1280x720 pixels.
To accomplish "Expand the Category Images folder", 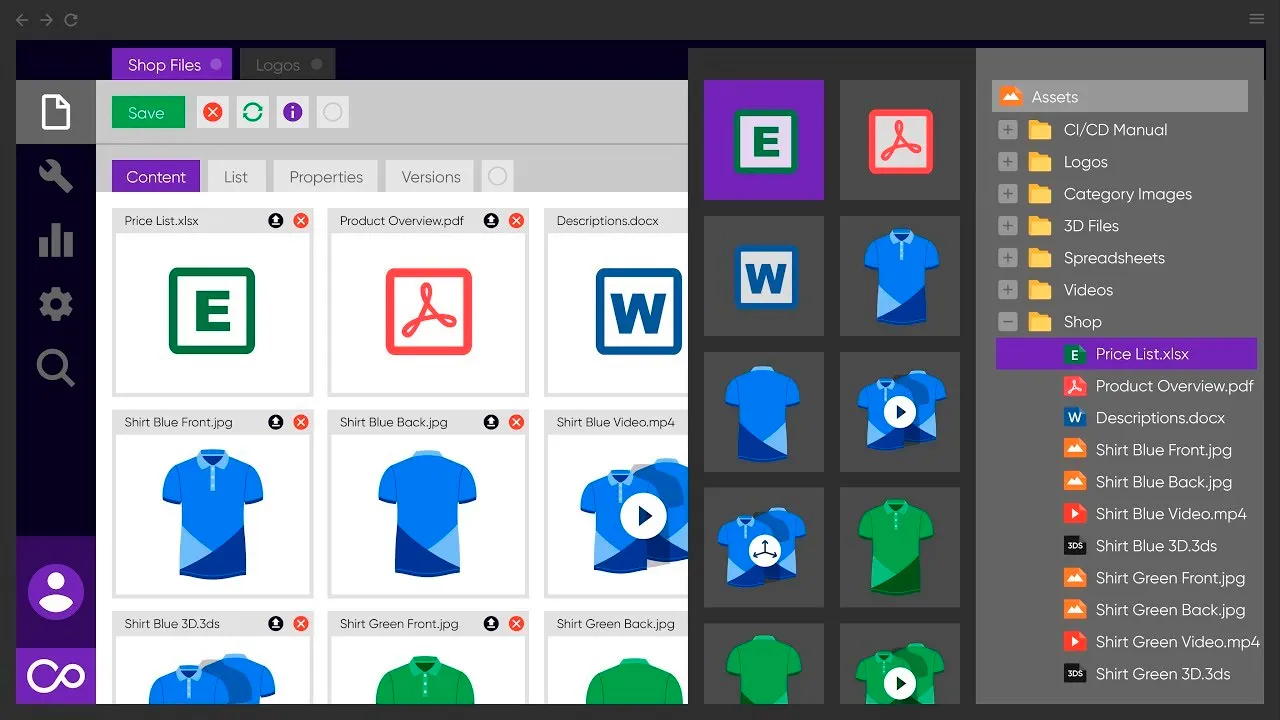I will coord(1008,194).
